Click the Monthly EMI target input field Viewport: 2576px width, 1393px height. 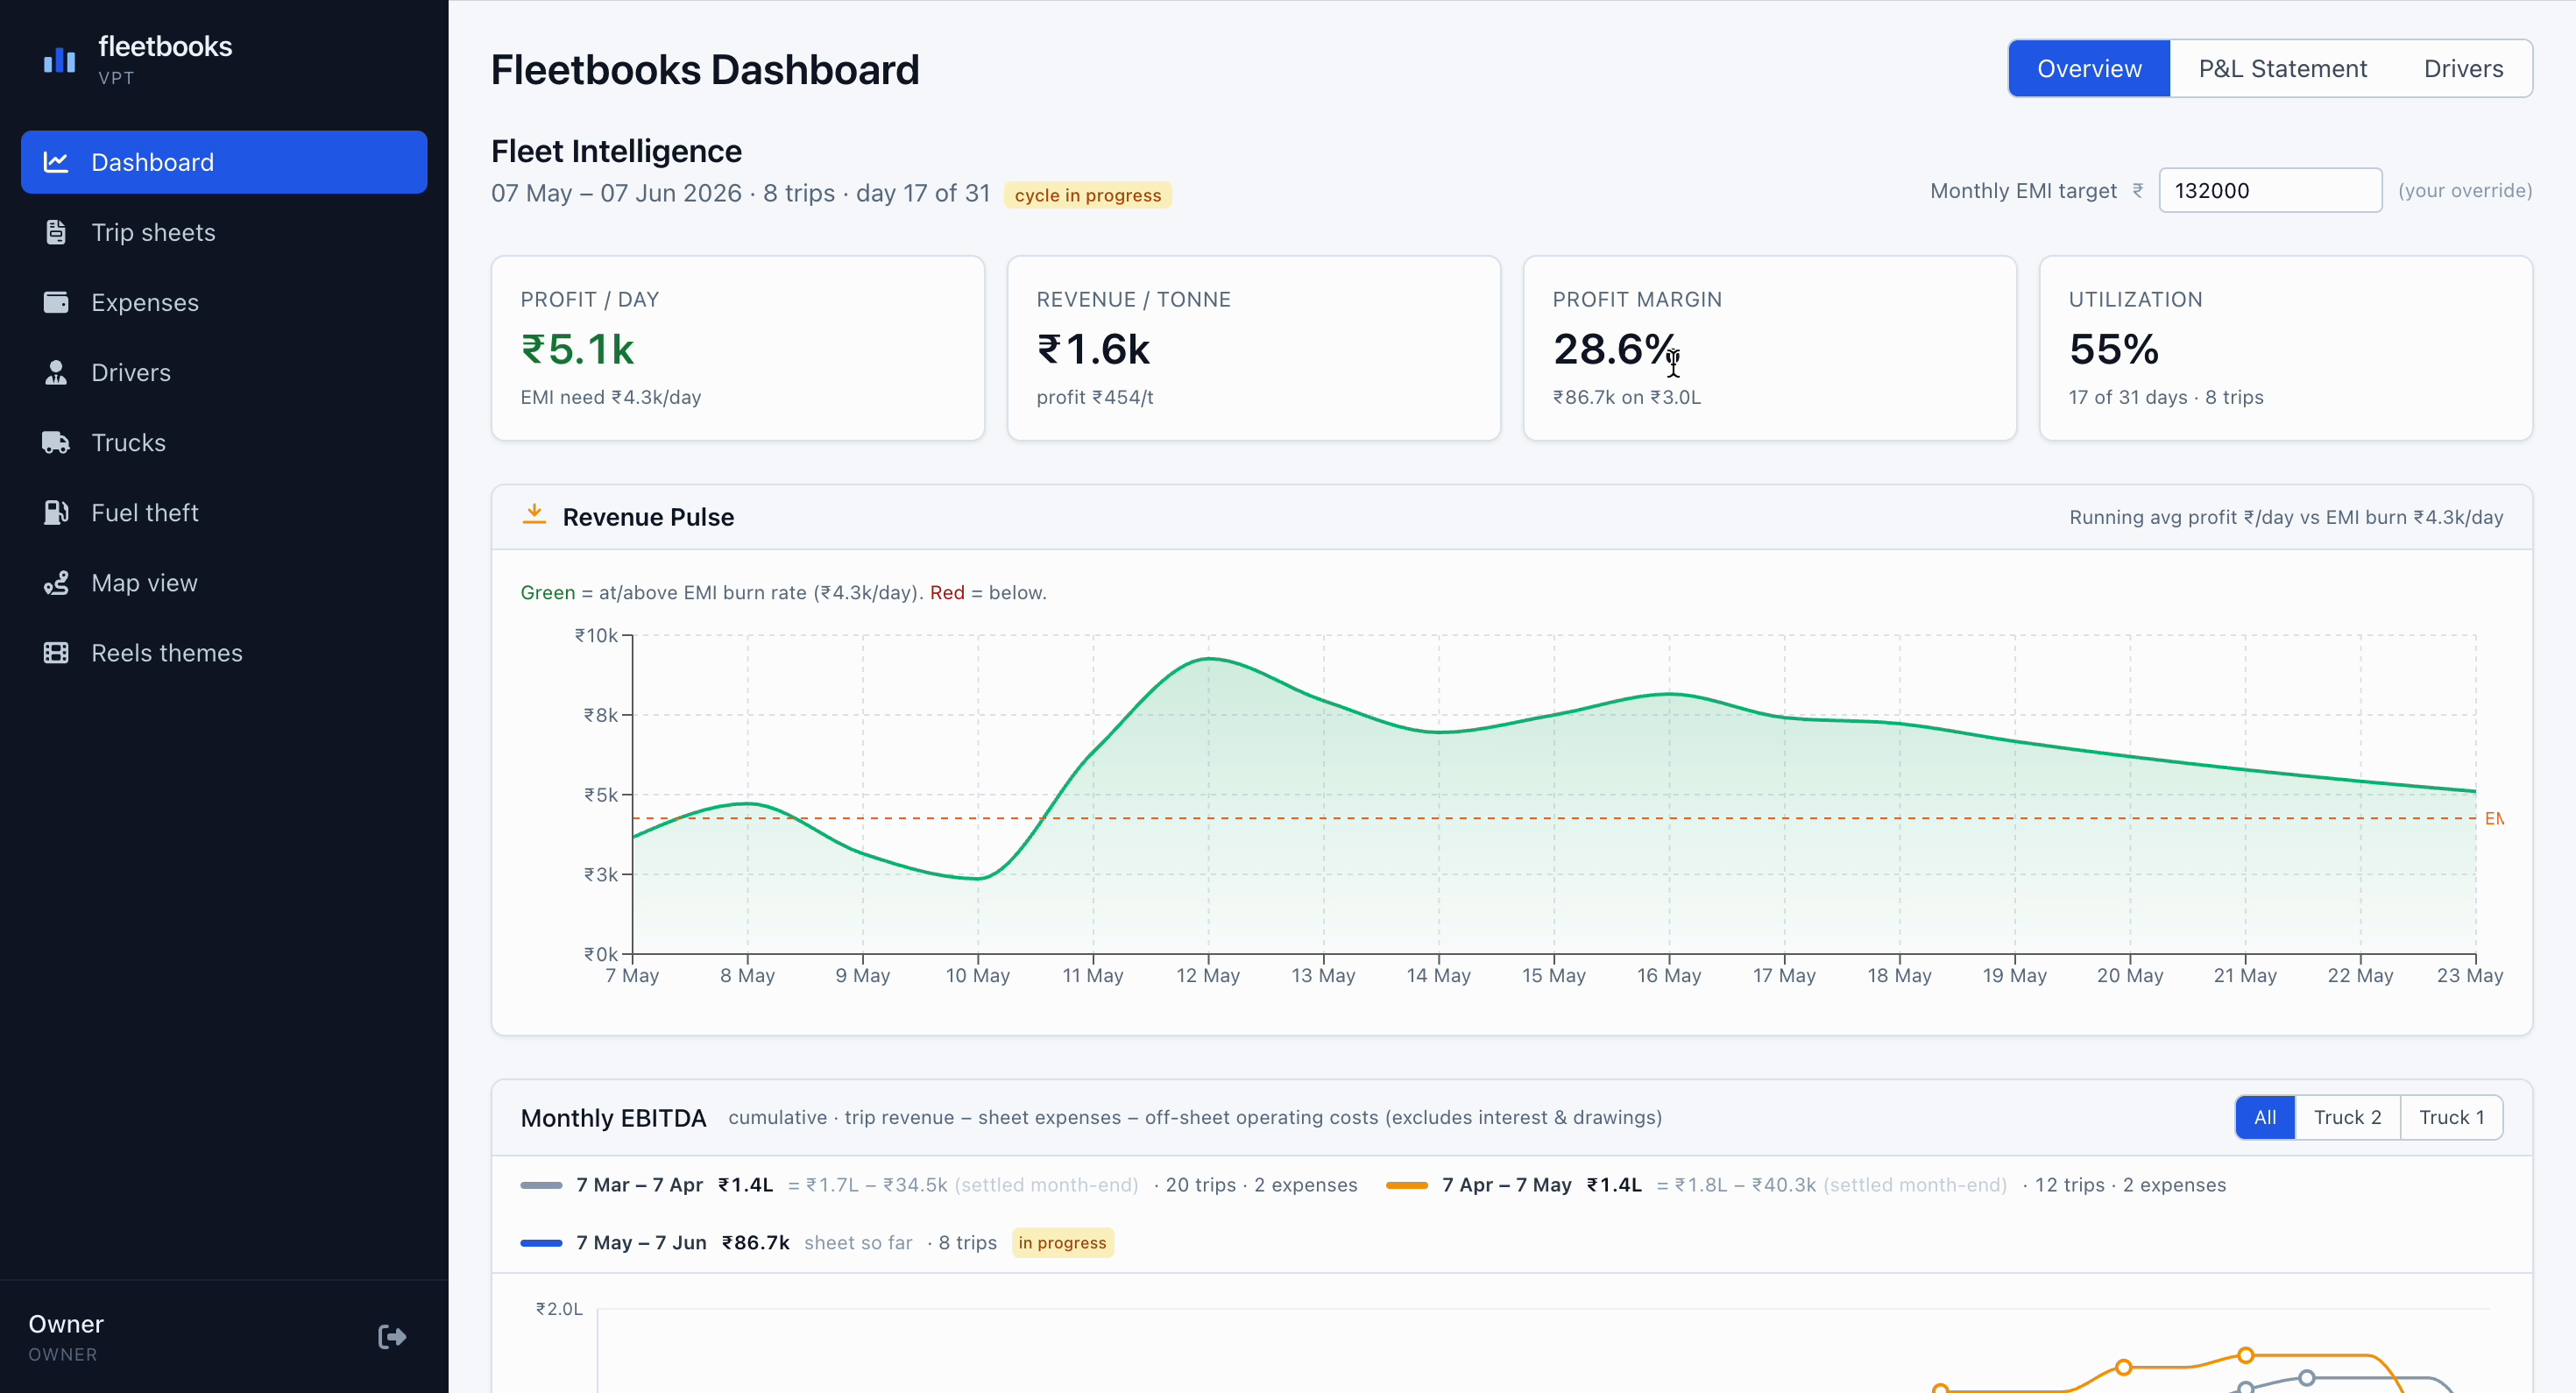2270,190
